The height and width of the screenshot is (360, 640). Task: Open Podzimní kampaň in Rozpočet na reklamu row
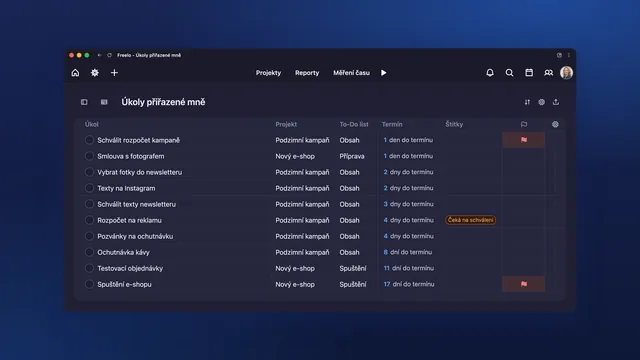(x=302, y=220)
